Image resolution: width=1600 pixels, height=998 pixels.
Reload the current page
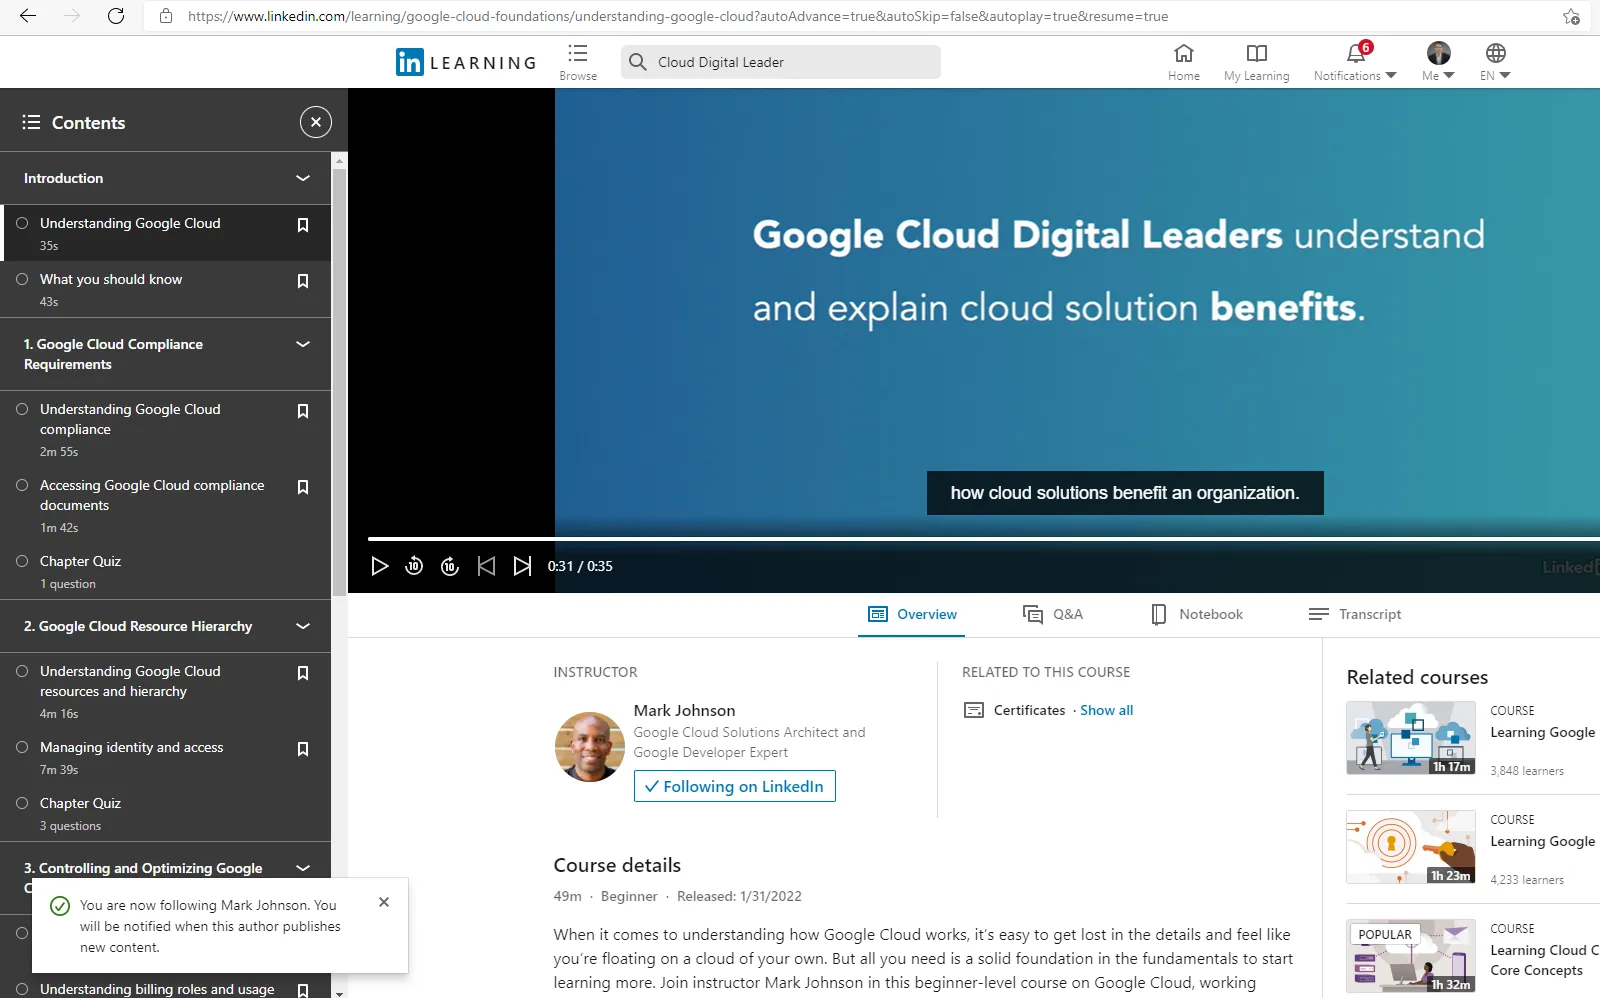point(116,16)
